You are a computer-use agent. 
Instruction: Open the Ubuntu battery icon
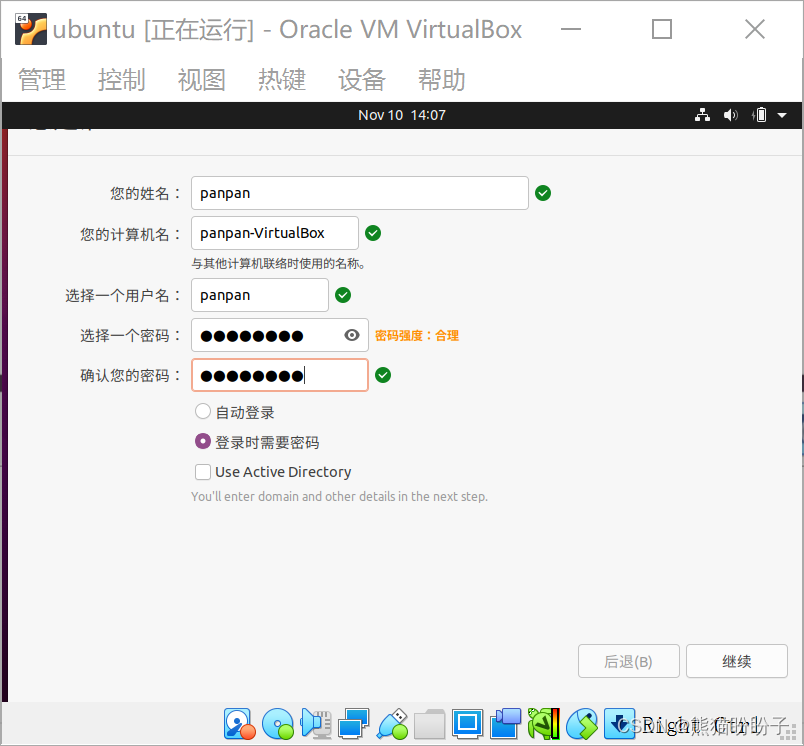point(760,115)
